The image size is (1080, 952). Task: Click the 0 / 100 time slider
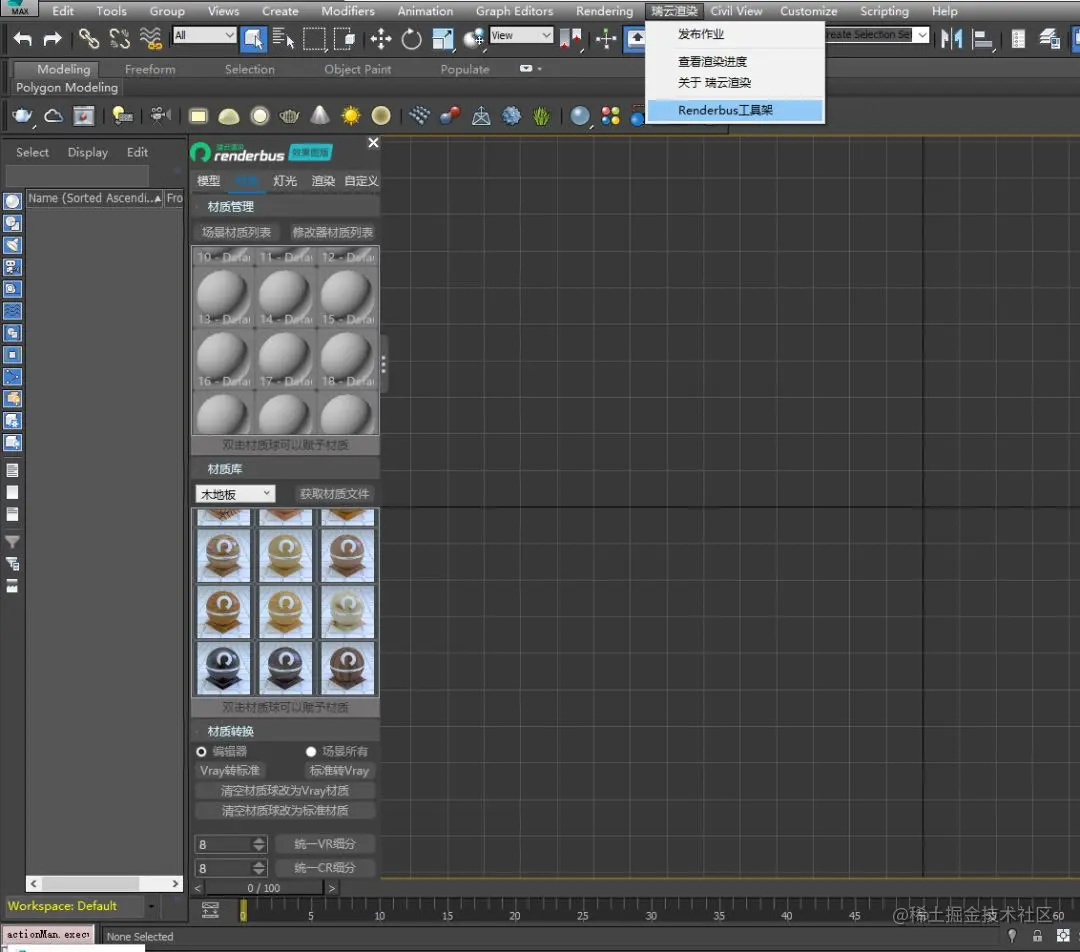[x=264, y=888]
